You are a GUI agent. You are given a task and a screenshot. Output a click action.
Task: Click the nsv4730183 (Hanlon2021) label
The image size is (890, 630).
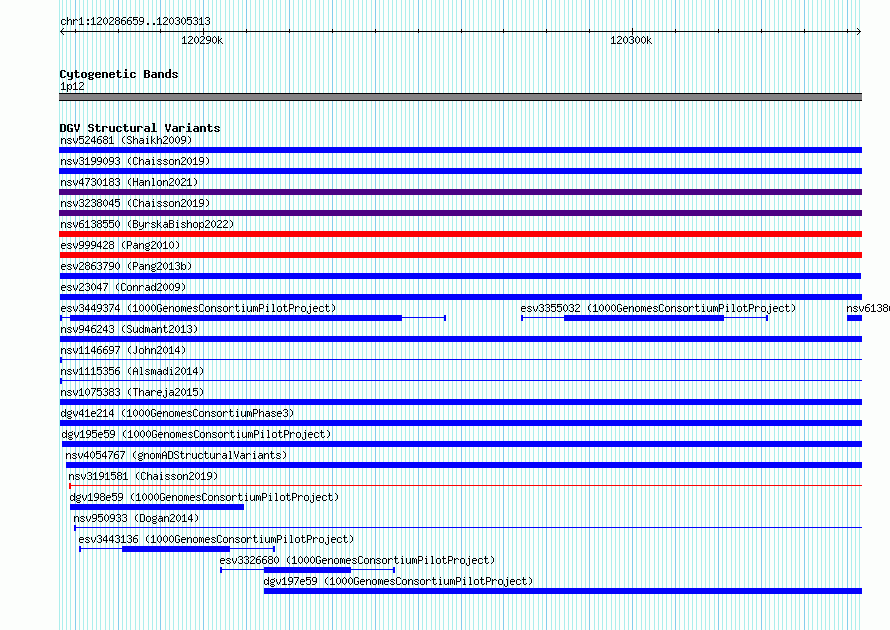tap(129, 182)
